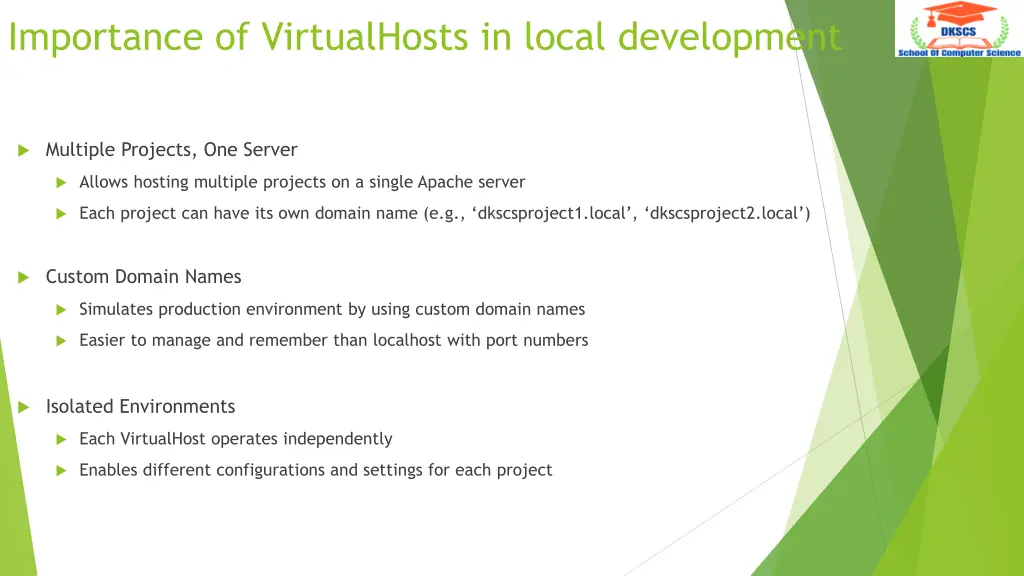Click the bullet arrow beside 'Allows hosting multiple projects'

[x=61, y=183]
